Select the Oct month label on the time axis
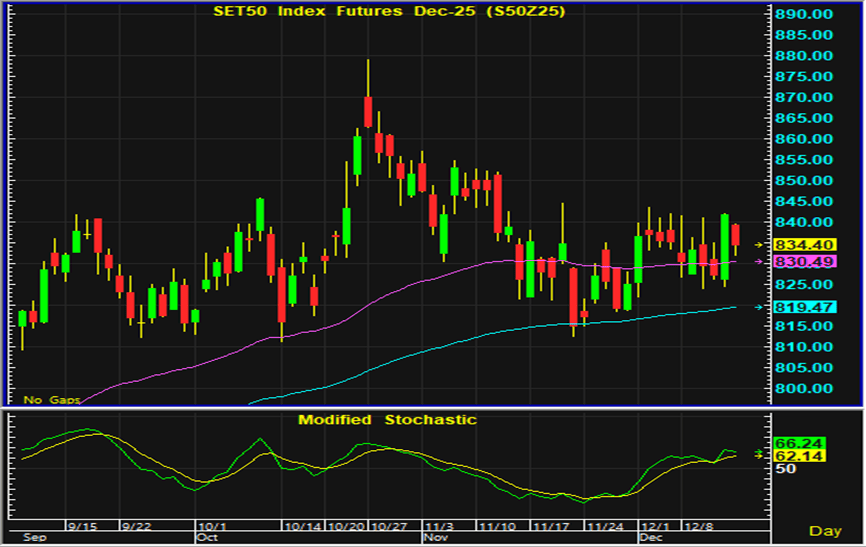This screenshot has height=547, width=866. tap(208, 537)
